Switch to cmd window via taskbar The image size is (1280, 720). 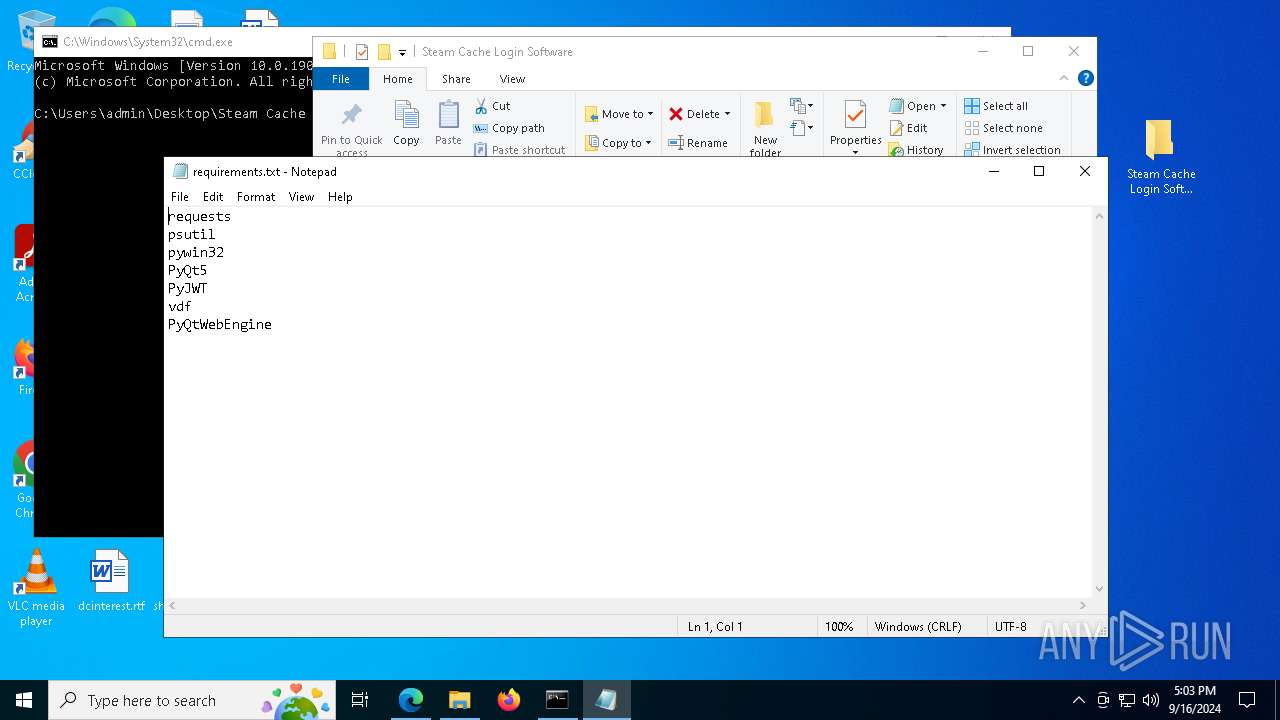557,700
